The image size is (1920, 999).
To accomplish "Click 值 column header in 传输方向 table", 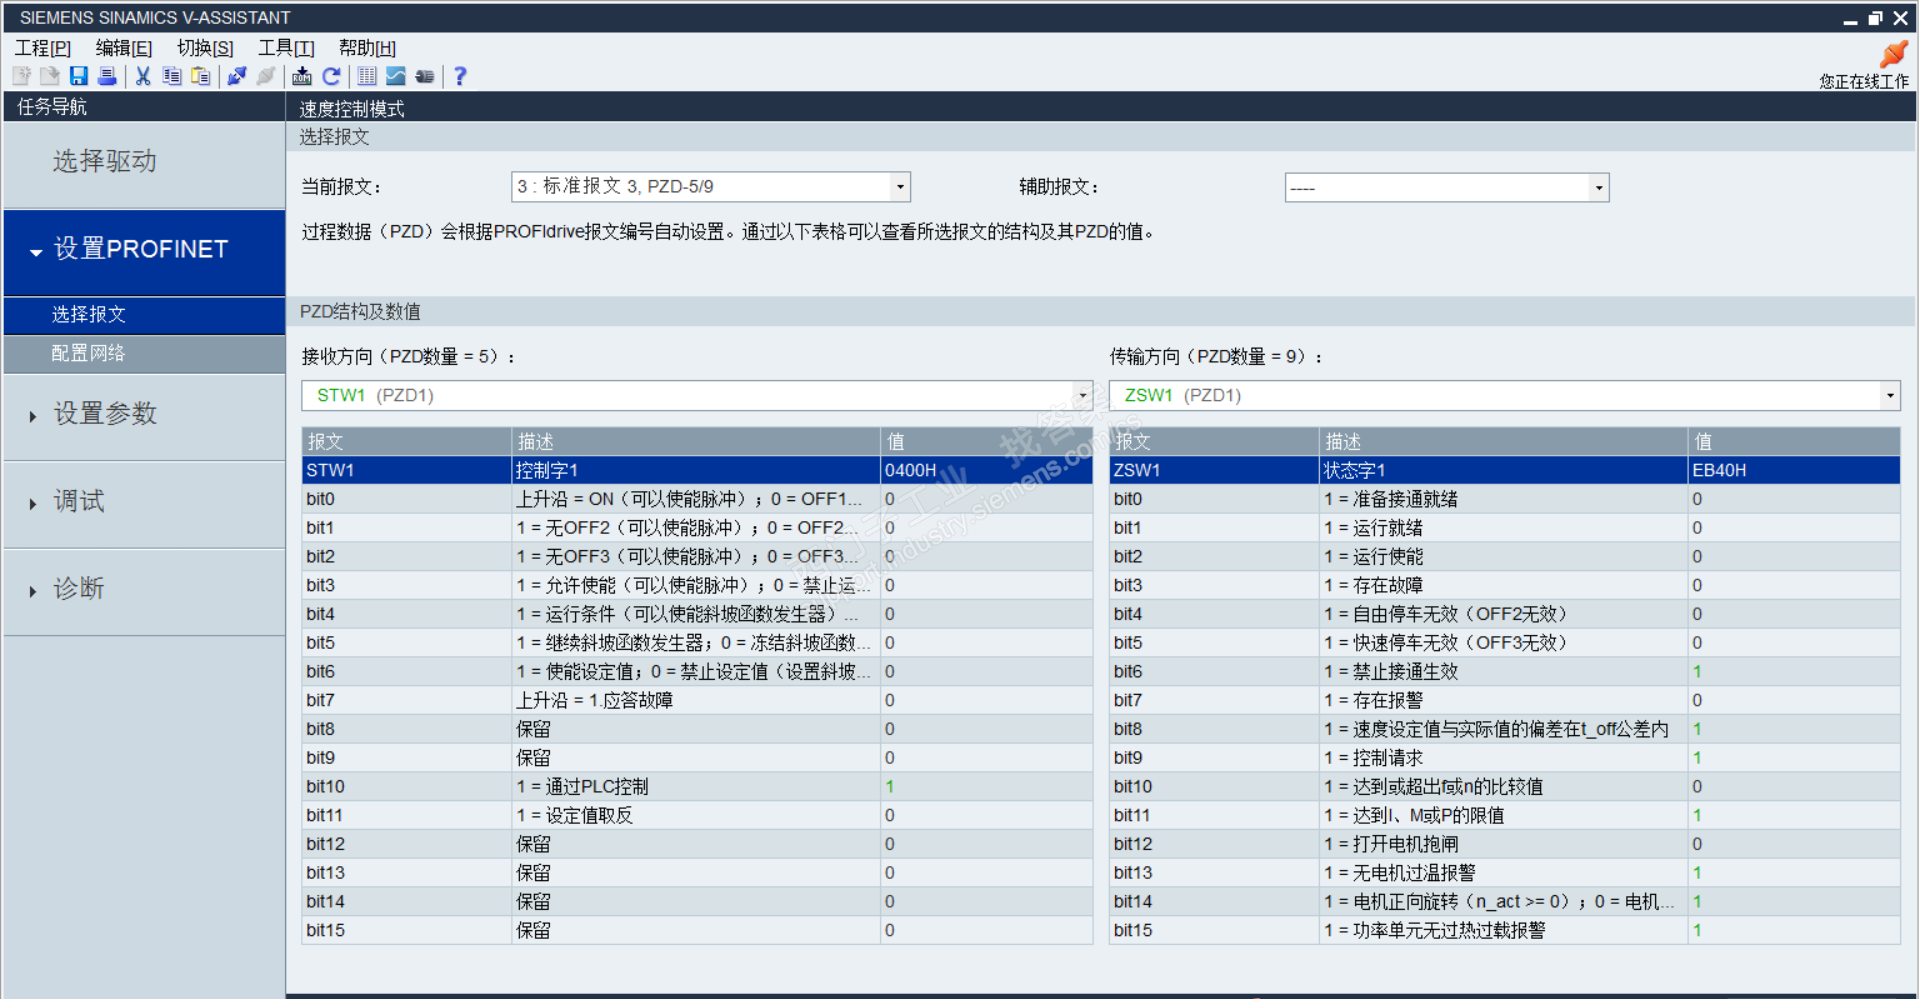I will (x=1795, y=442).
